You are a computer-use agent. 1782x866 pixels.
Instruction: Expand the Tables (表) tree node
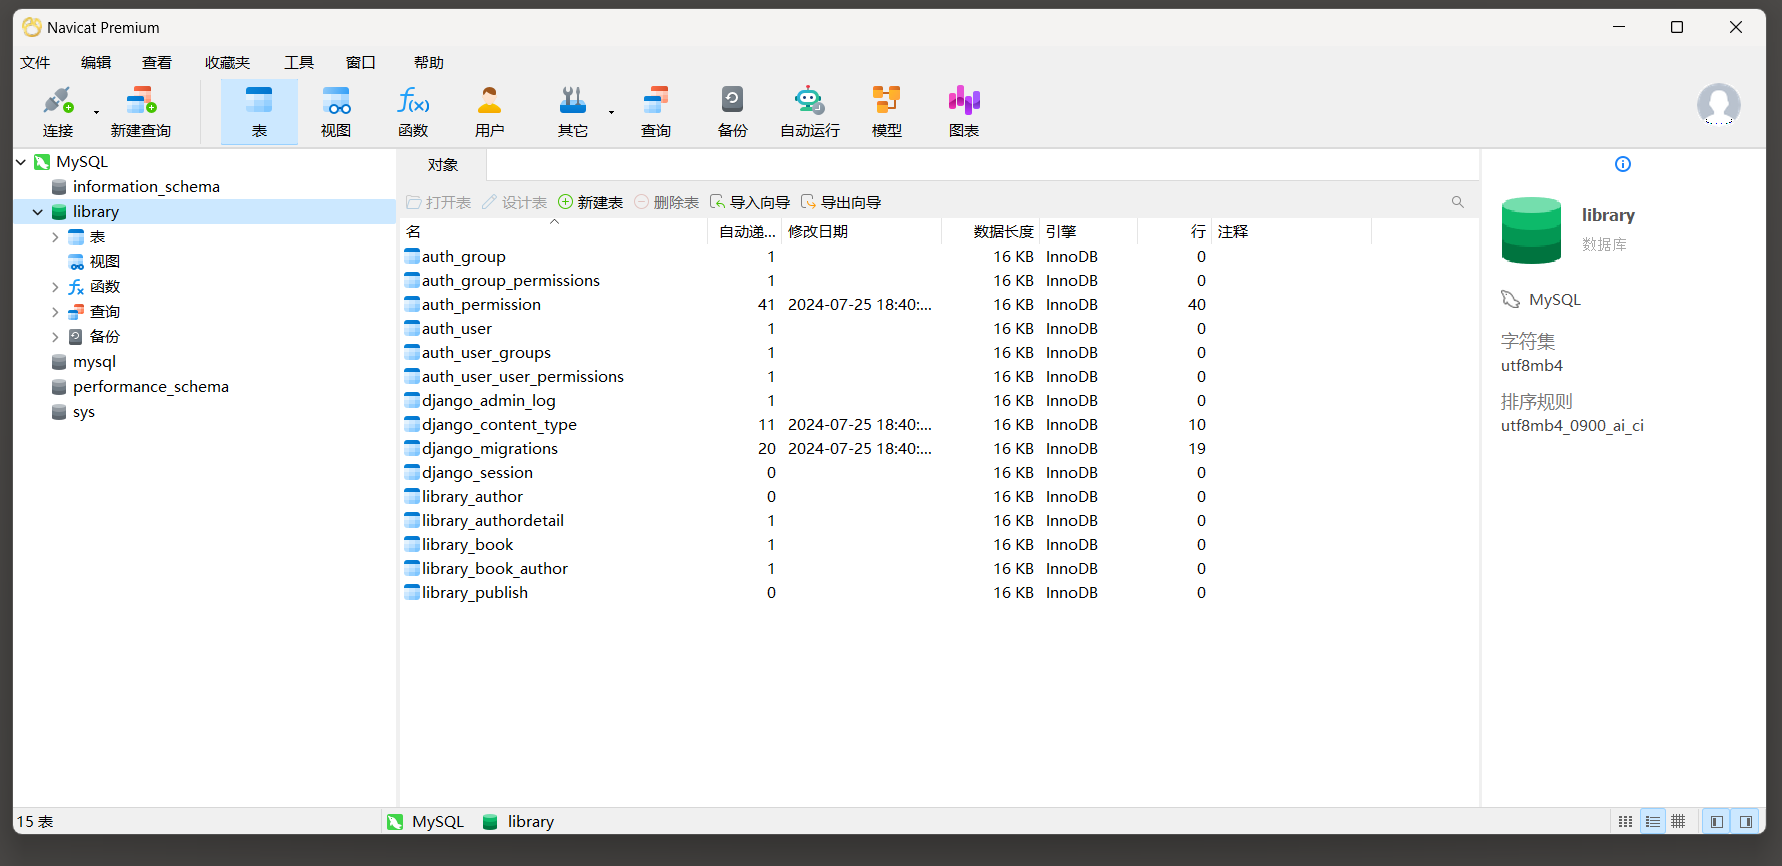(x=55, y=237)
